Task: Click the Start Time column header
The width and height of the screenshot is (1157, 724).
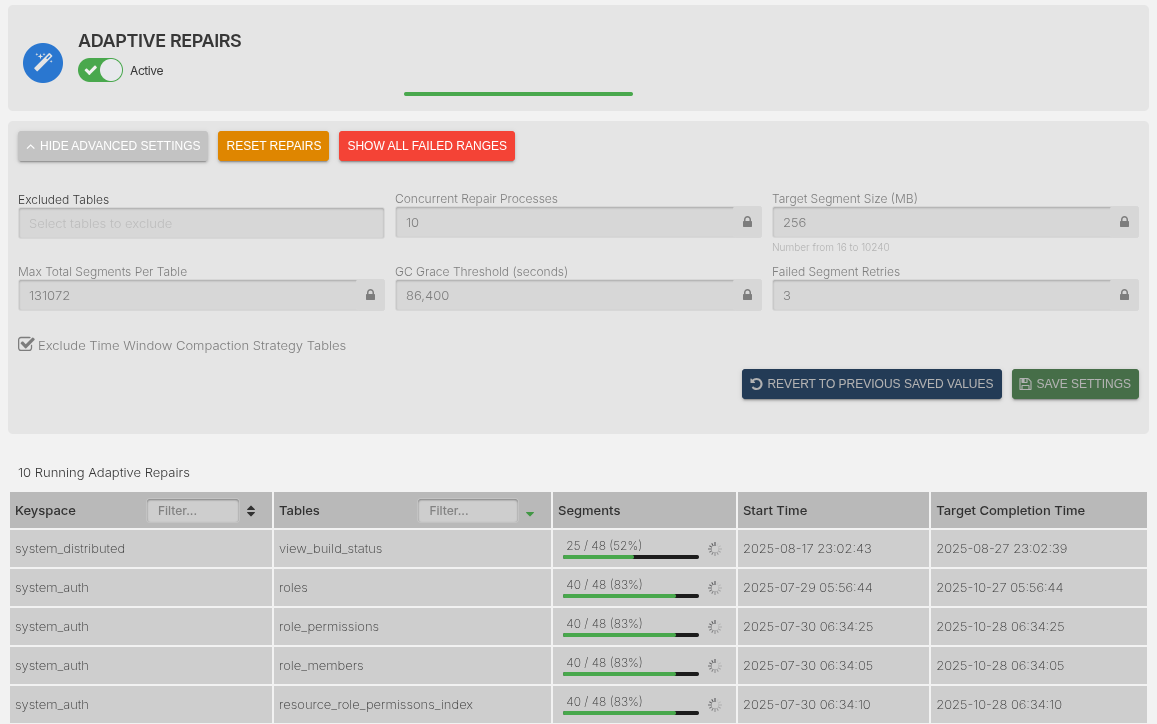Action: click(x=775, y=511)
